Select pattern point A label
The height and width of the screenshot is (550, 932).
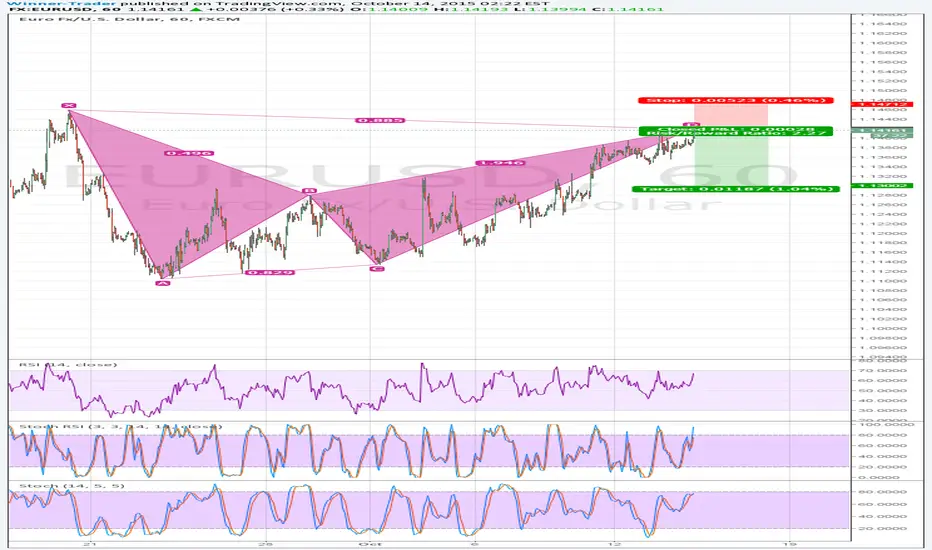click(x=162, y=283)
